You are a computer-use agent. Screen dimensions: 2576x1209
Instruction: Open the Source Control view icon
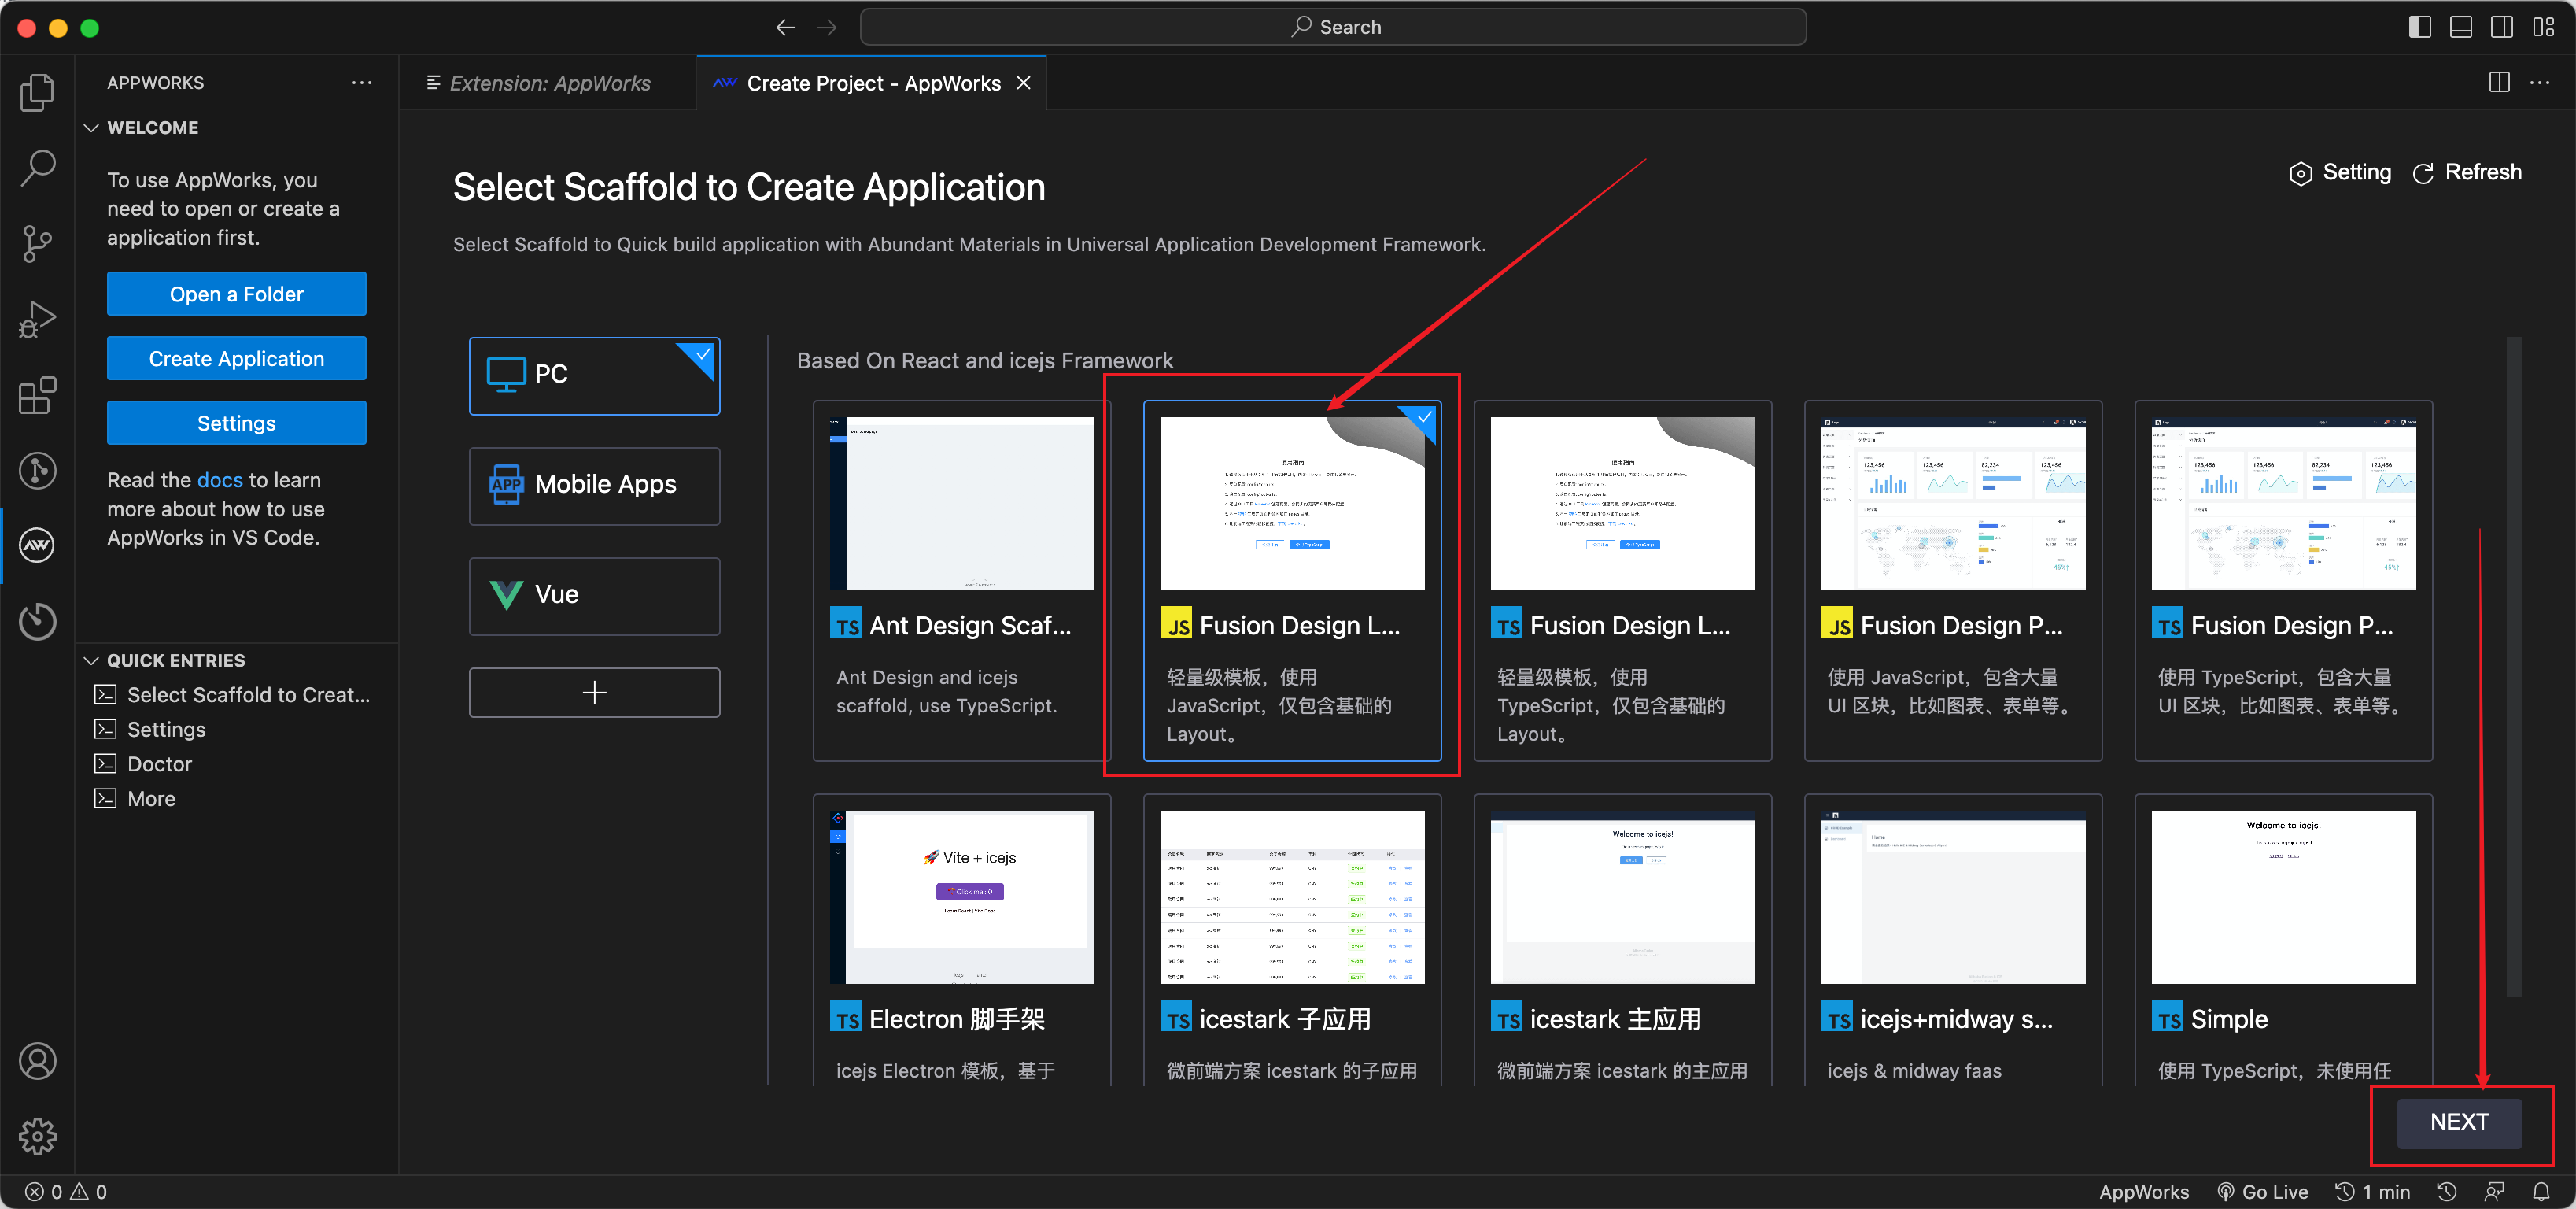point(37,243)
